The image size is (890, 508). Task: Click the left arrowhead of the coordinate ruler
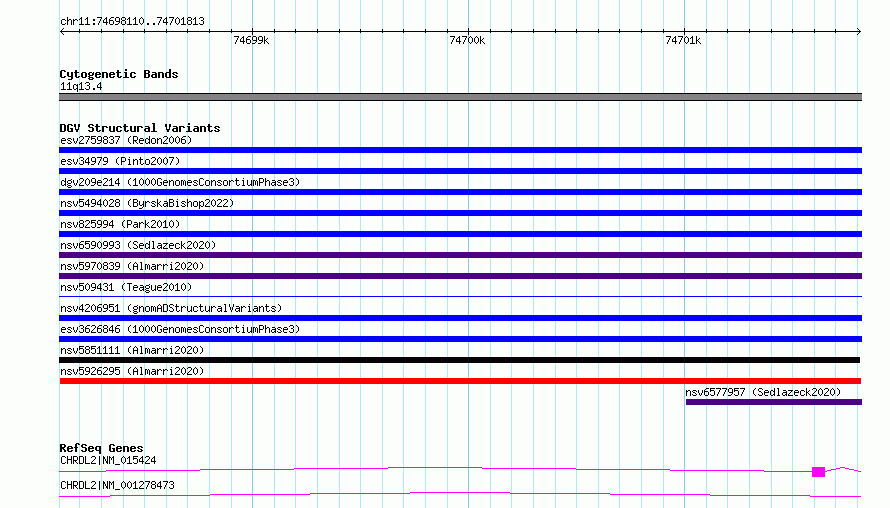pos(62,32)
